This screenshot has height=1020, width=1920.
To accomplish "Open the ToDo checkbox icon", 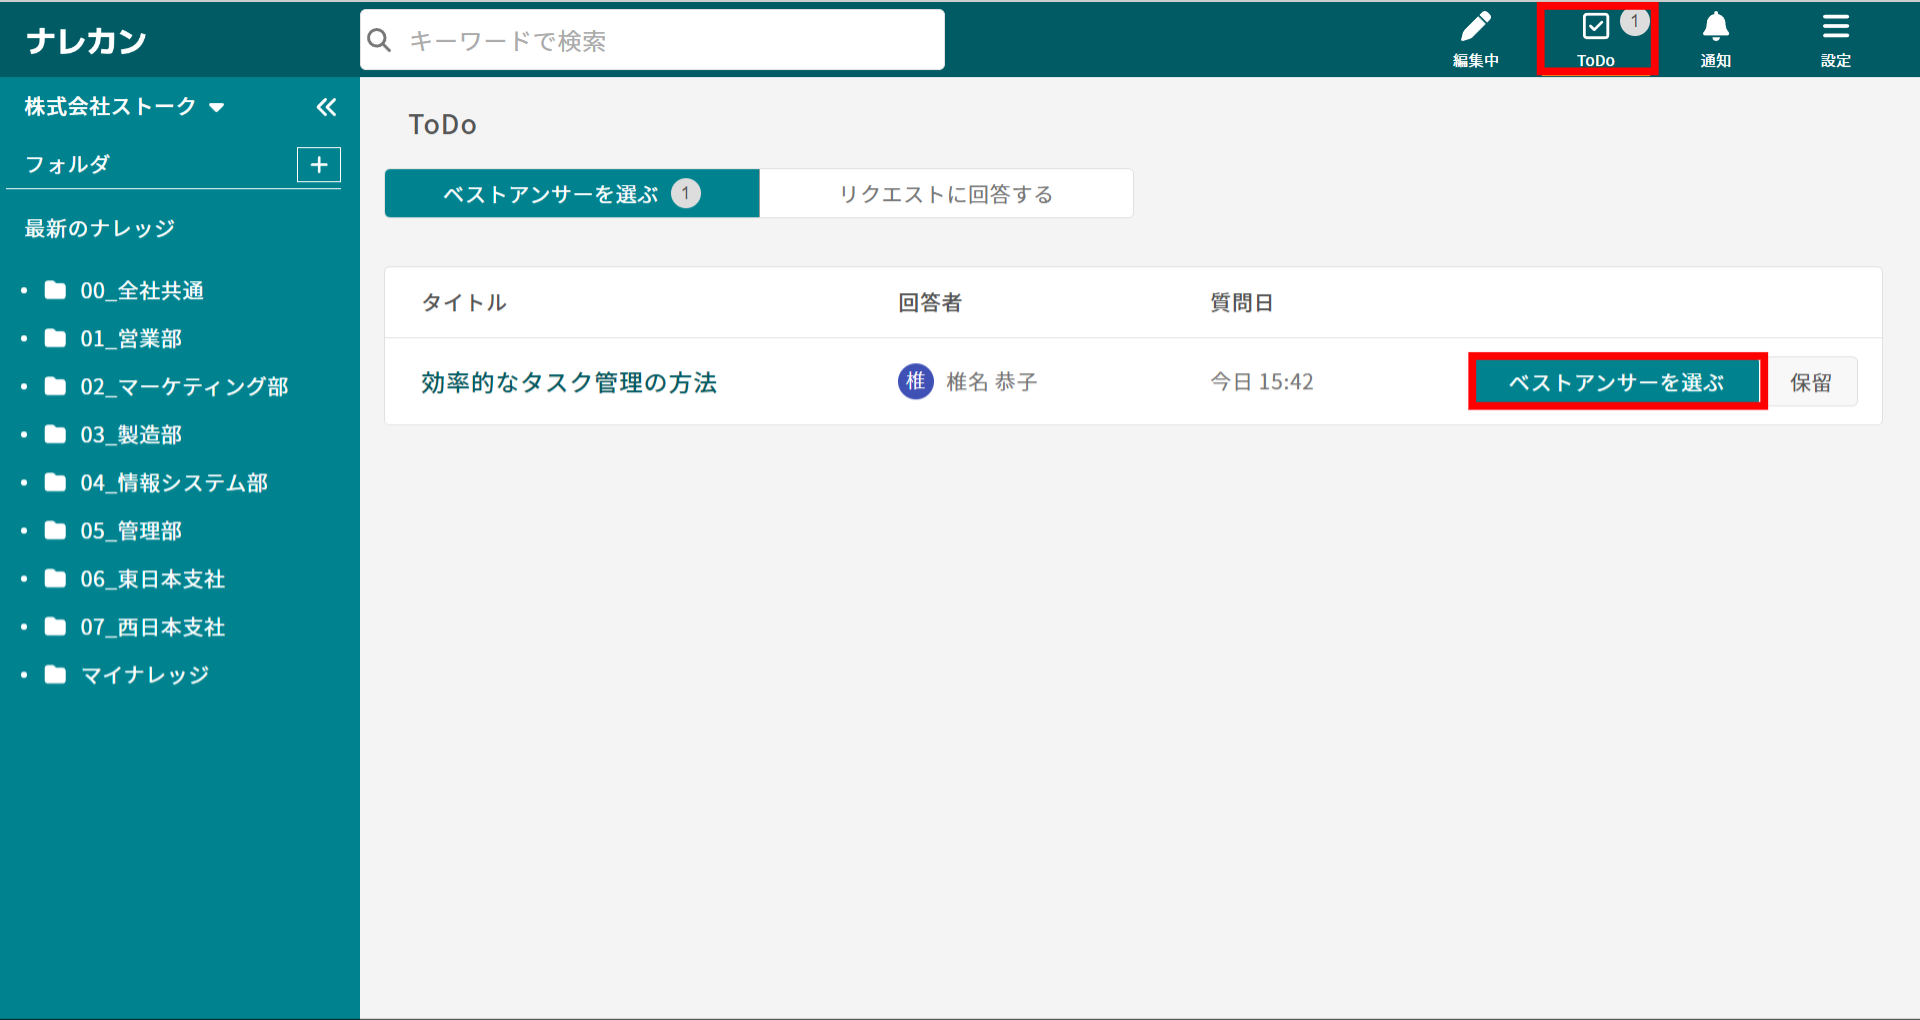I will point(1595,28).
